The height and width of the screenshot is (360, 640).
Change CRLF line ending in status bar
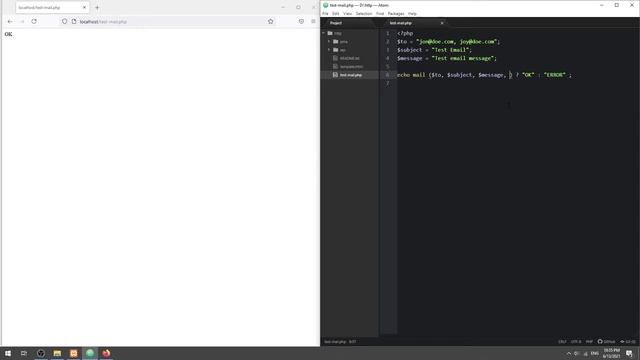click(562, 342)
